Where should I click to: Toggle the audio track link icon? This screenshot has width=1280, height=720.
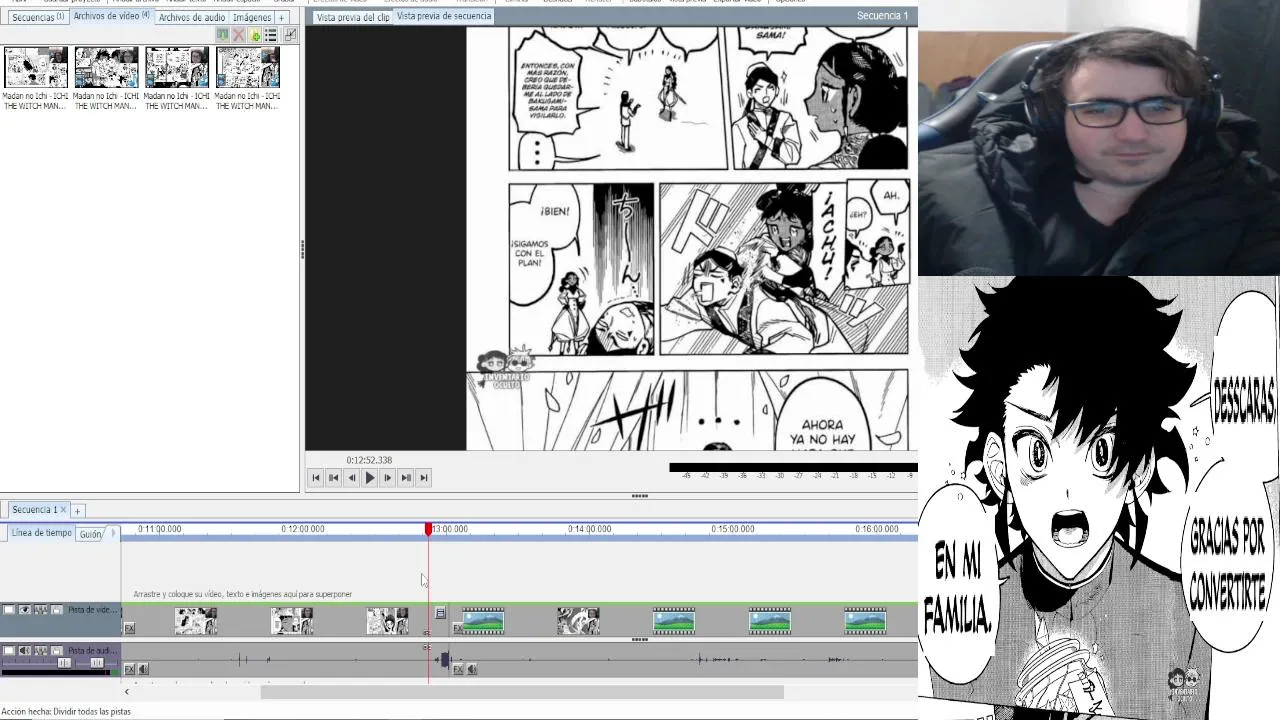tap(41, 650)
